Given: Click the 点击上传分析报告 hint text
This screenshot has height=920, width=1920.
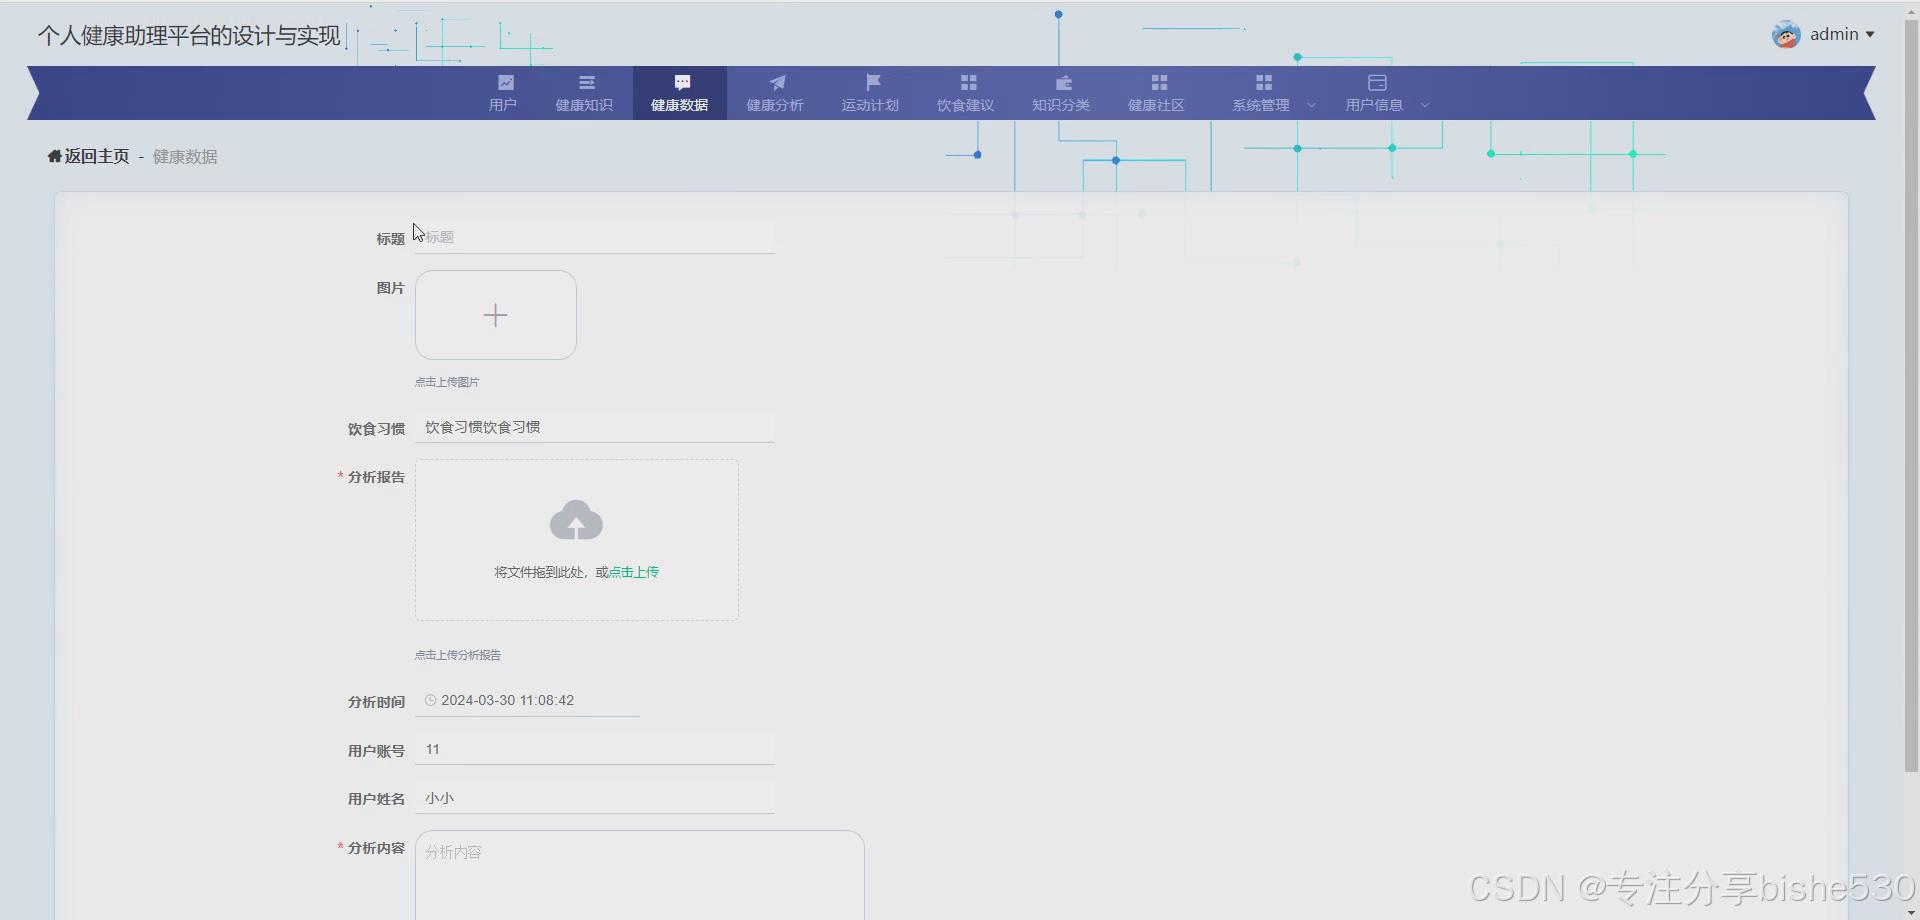Looking at the screenshot, I should point(458,655).
